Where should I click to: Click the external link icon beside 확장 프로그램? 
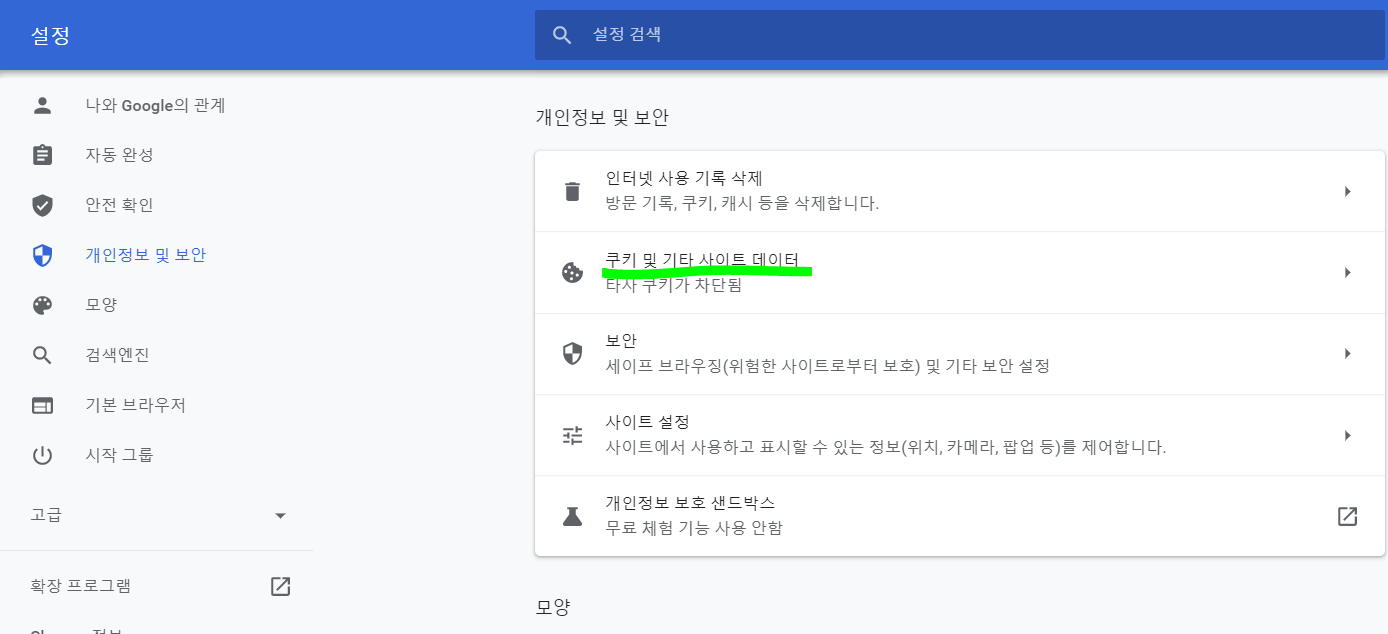point(280,586)
